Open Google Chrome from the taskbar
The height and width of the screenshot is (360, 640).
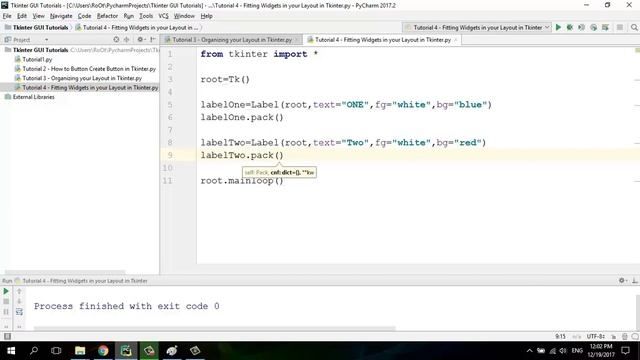[x=103, y=351]
